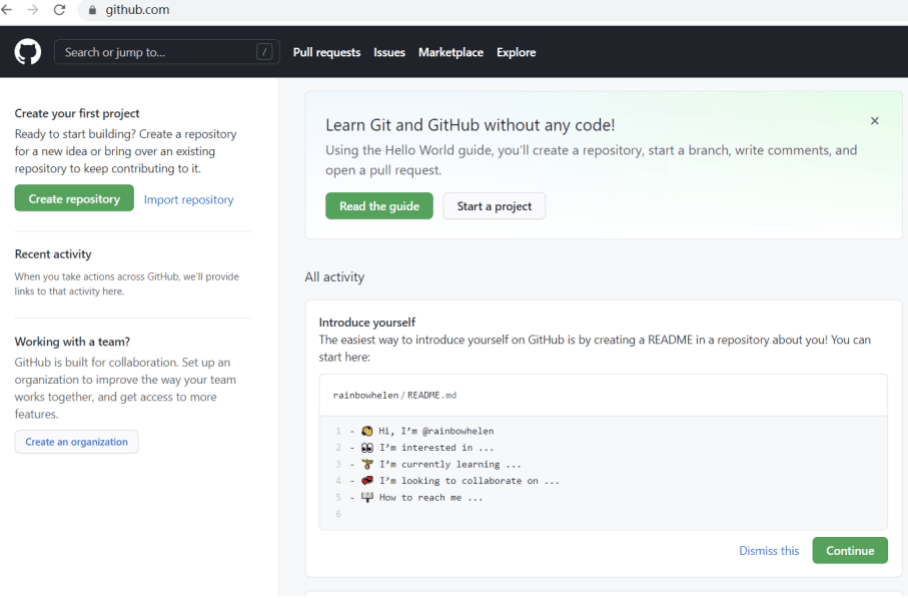Click the browser back arrow
This screenshot has width=908, height=598.
[7, 10]
